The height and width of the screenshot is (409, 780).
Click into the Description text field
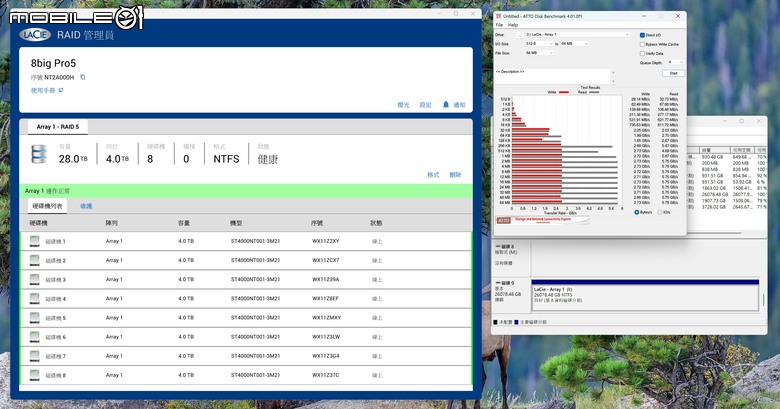[552, 76]
